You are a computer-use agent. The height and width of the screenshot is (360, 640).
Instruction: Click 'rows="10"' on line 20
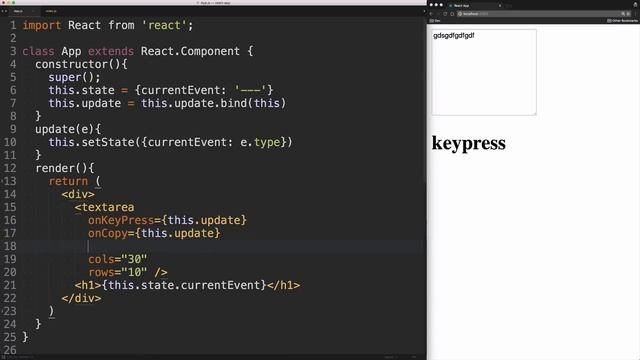point(118,272)
